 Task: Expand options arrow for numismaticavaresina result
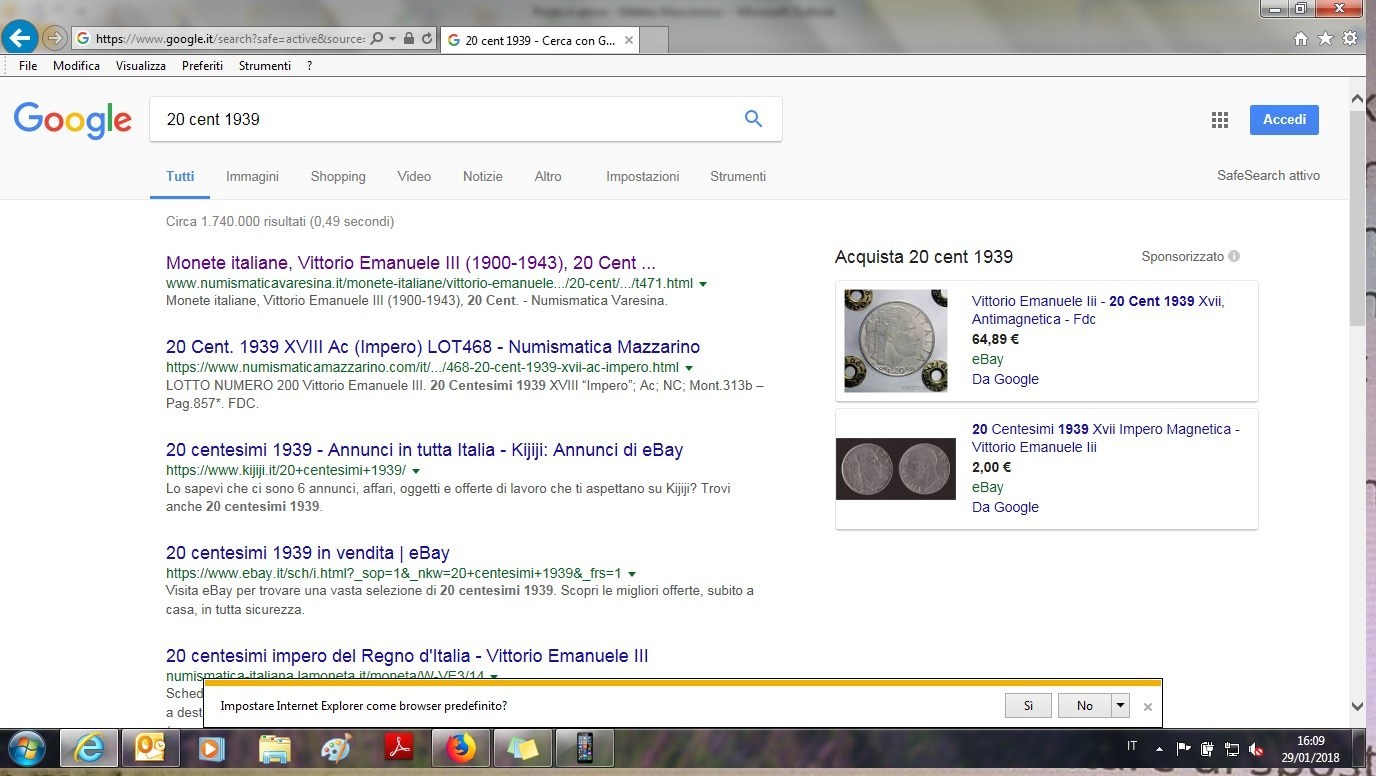point(703,285)
